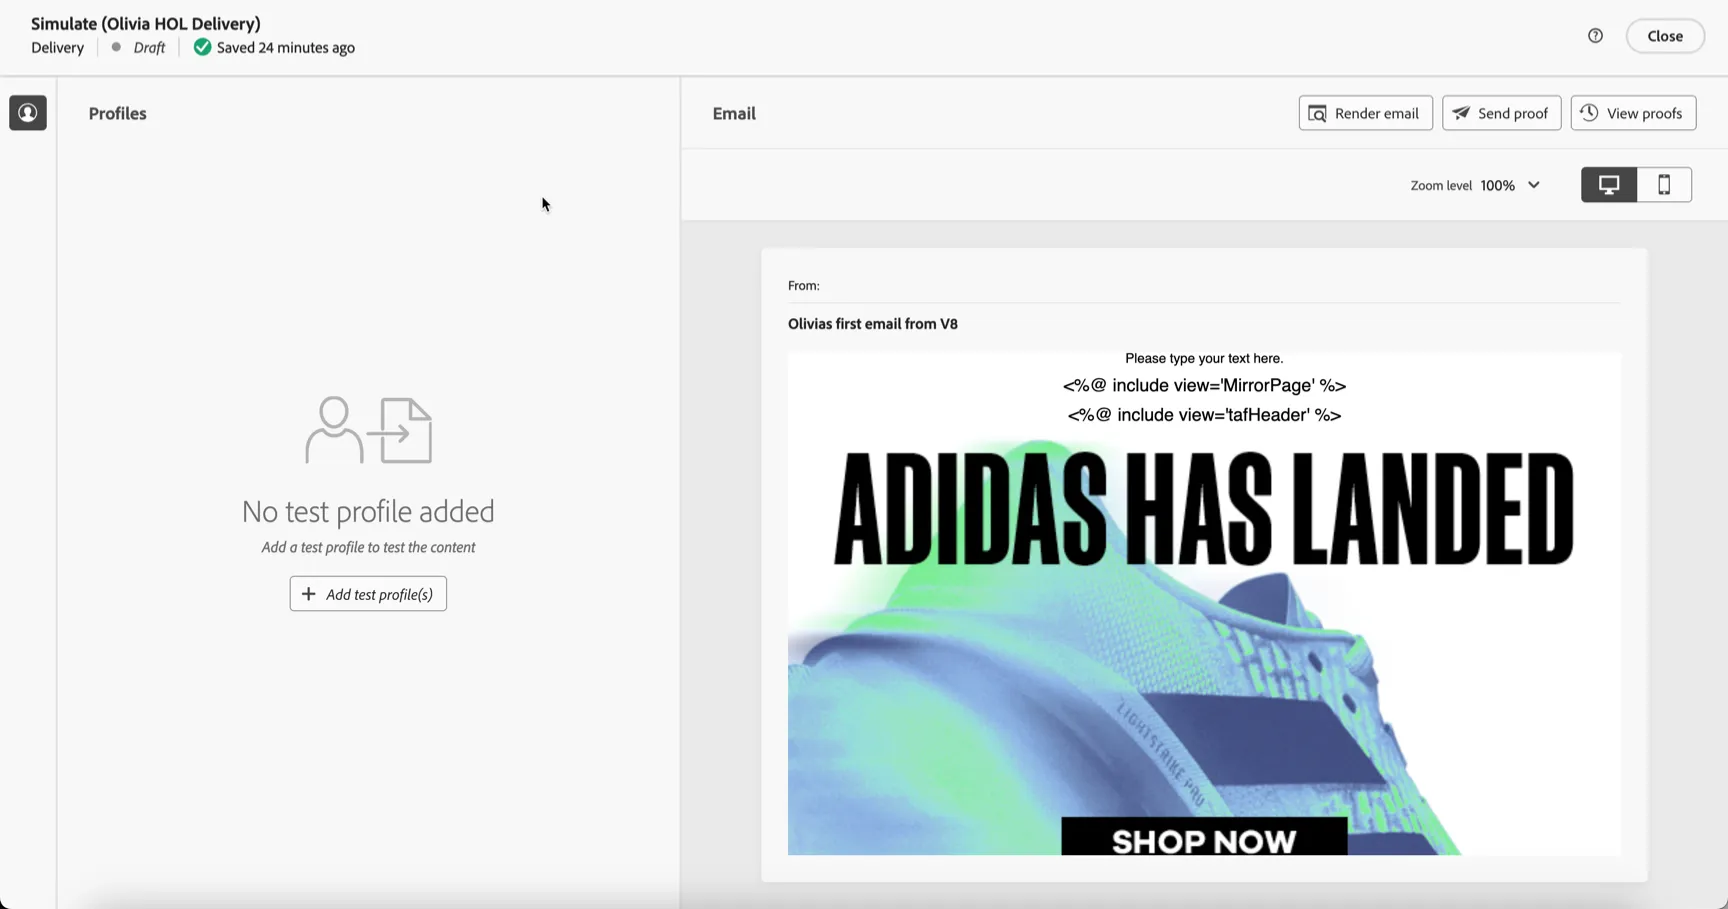Click the SHOP NOW banner in email preview
The image size is (1728, 909).
(x=1204, y=837)
